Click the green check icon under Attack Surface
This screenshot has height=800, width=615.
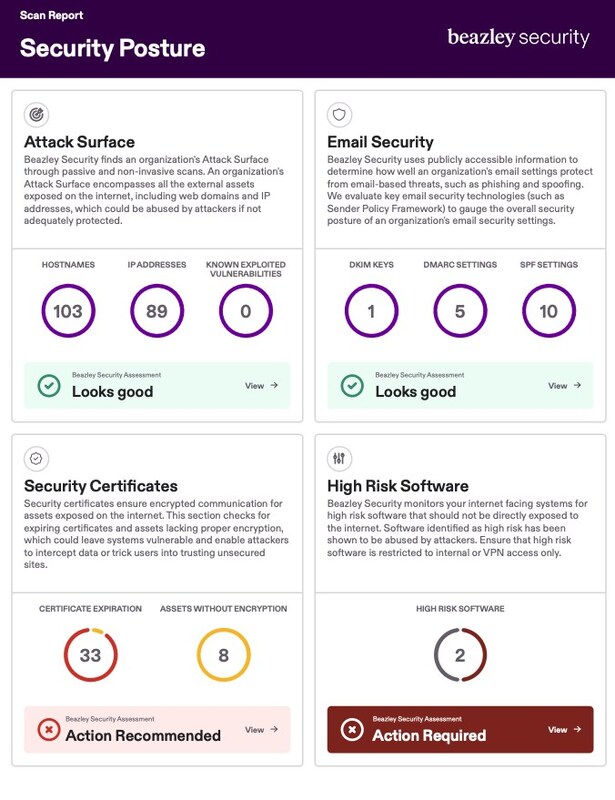point(48,386)
